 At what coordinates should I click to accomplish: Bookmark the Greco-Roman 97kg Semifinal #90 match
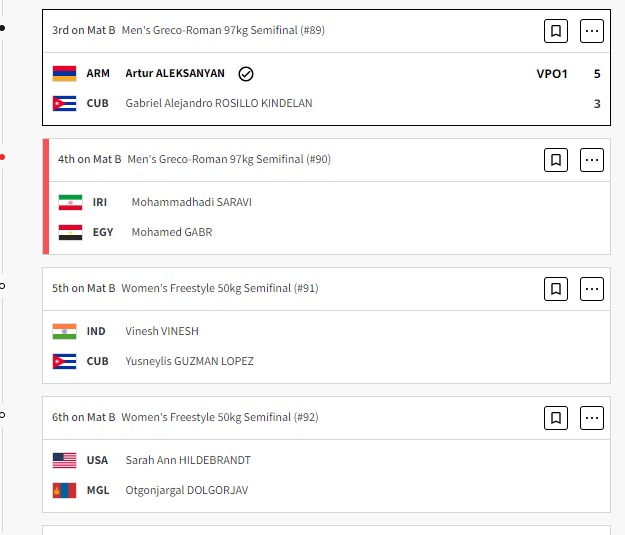556,160
